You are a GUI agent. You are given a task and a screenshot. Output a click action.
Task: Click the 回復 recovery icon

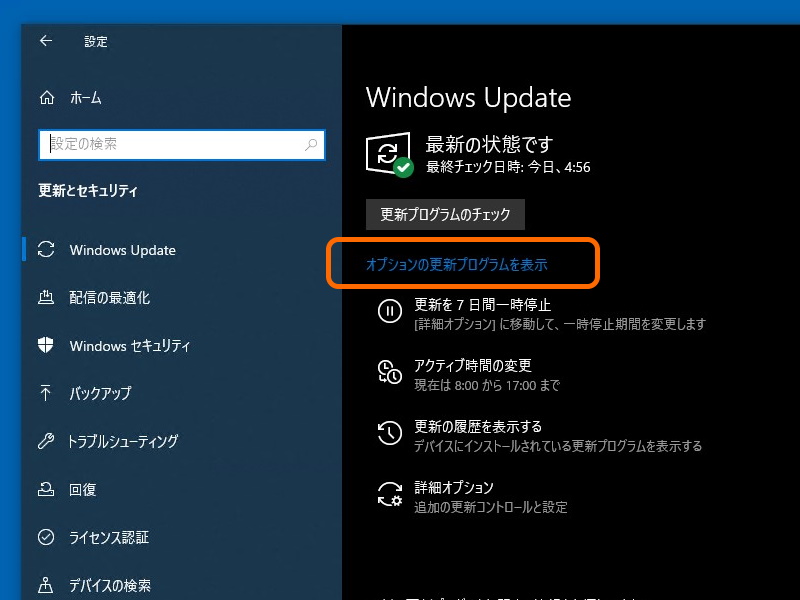coord(47,489)
